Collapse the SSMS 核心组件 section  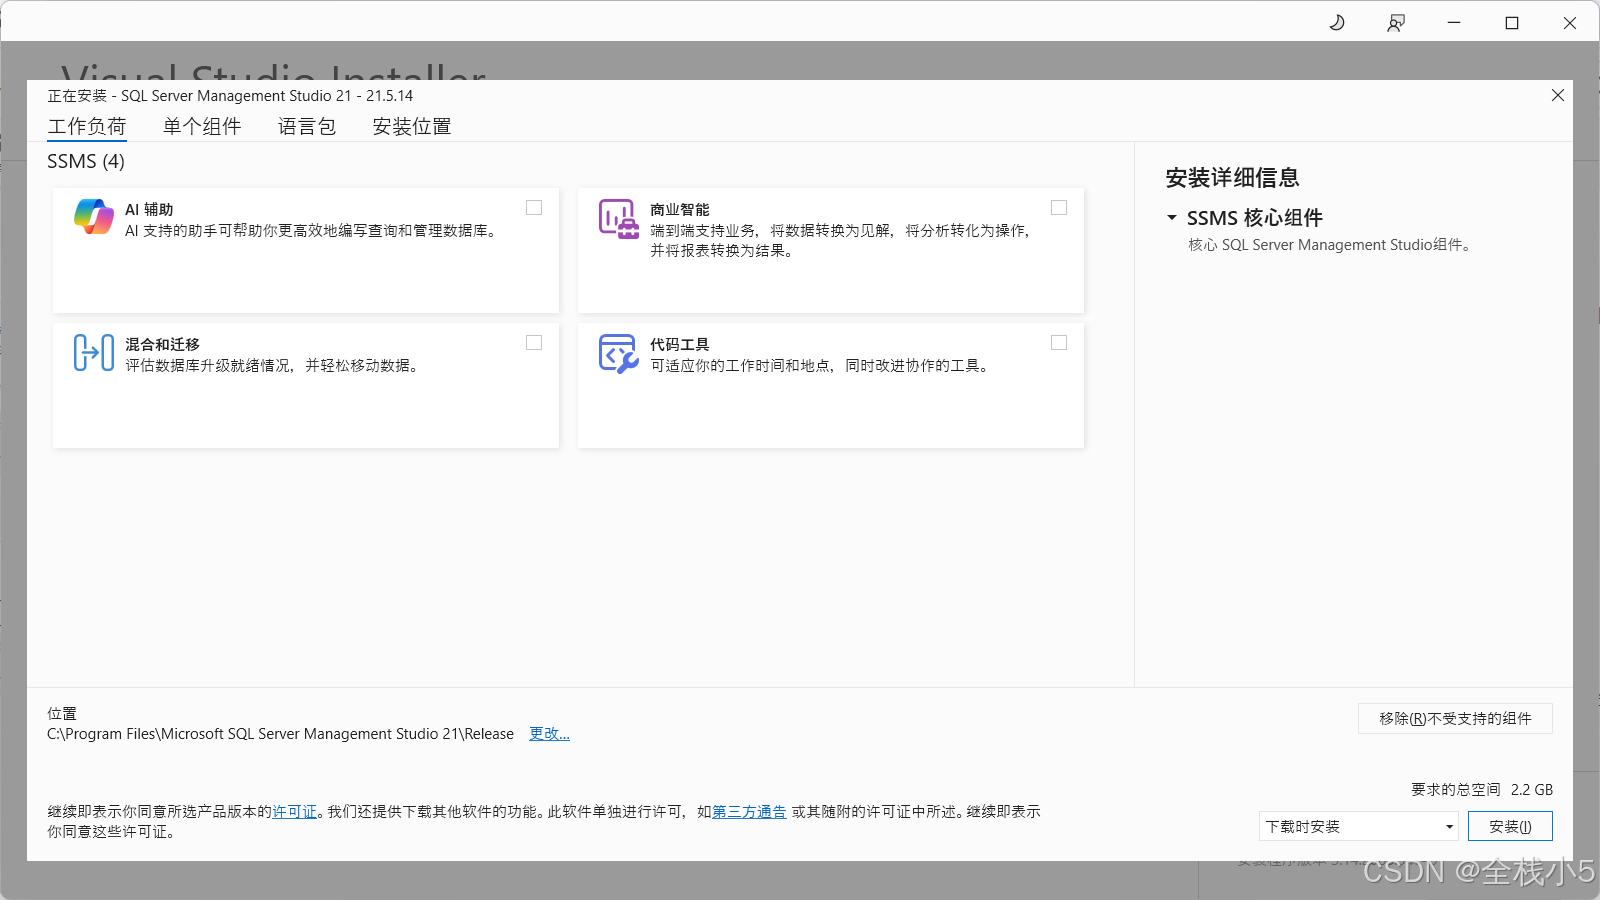1172,217
